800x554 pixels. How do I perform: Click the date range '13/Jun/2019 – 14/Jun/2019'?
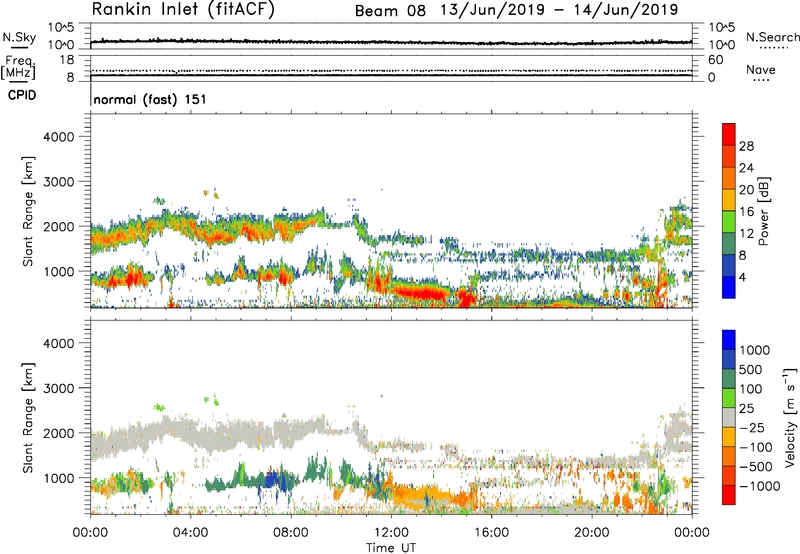point(559,10)
